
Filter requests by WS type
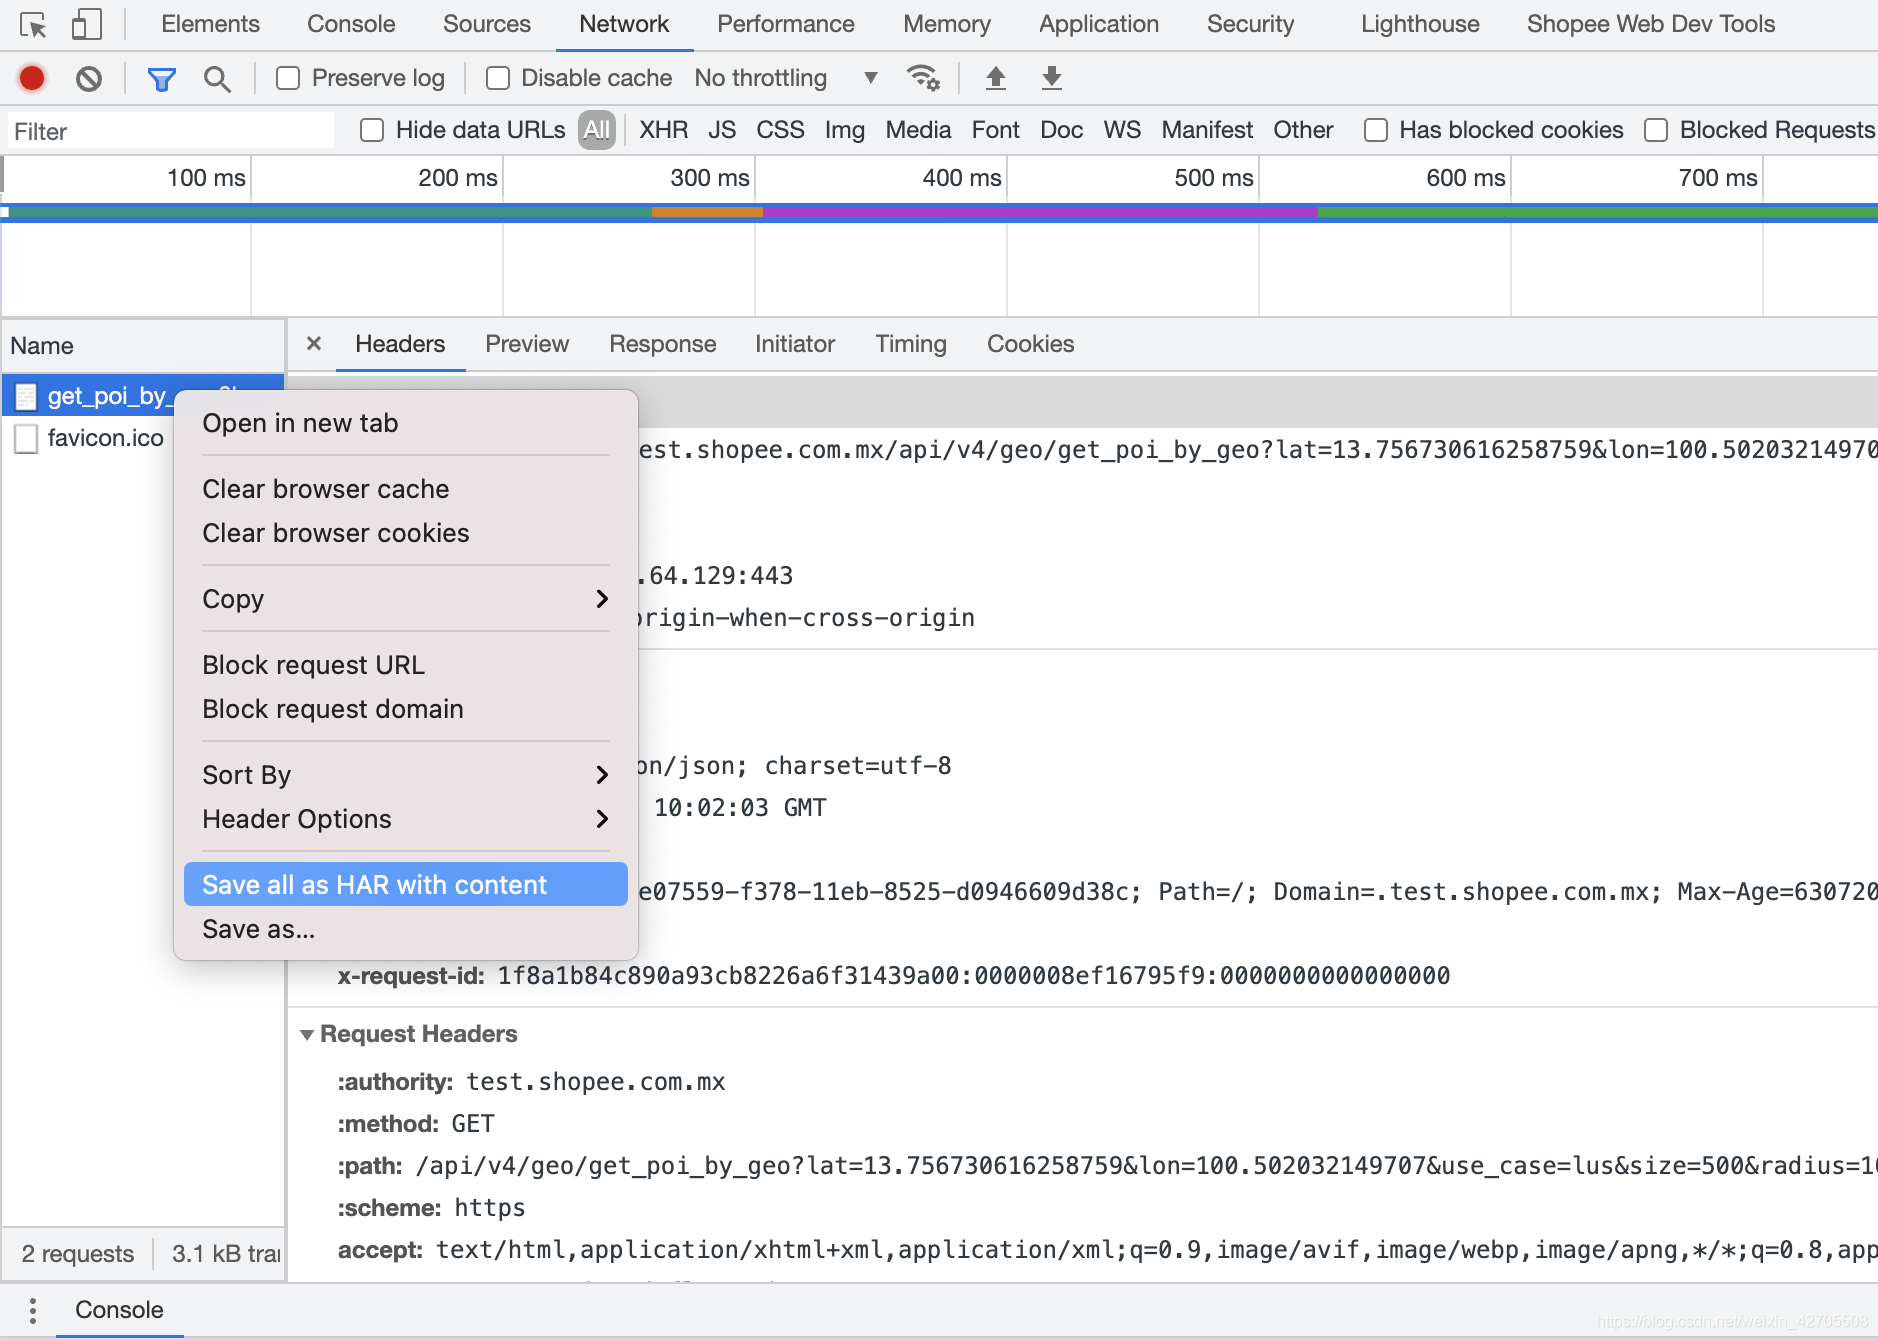[1122, 130]
